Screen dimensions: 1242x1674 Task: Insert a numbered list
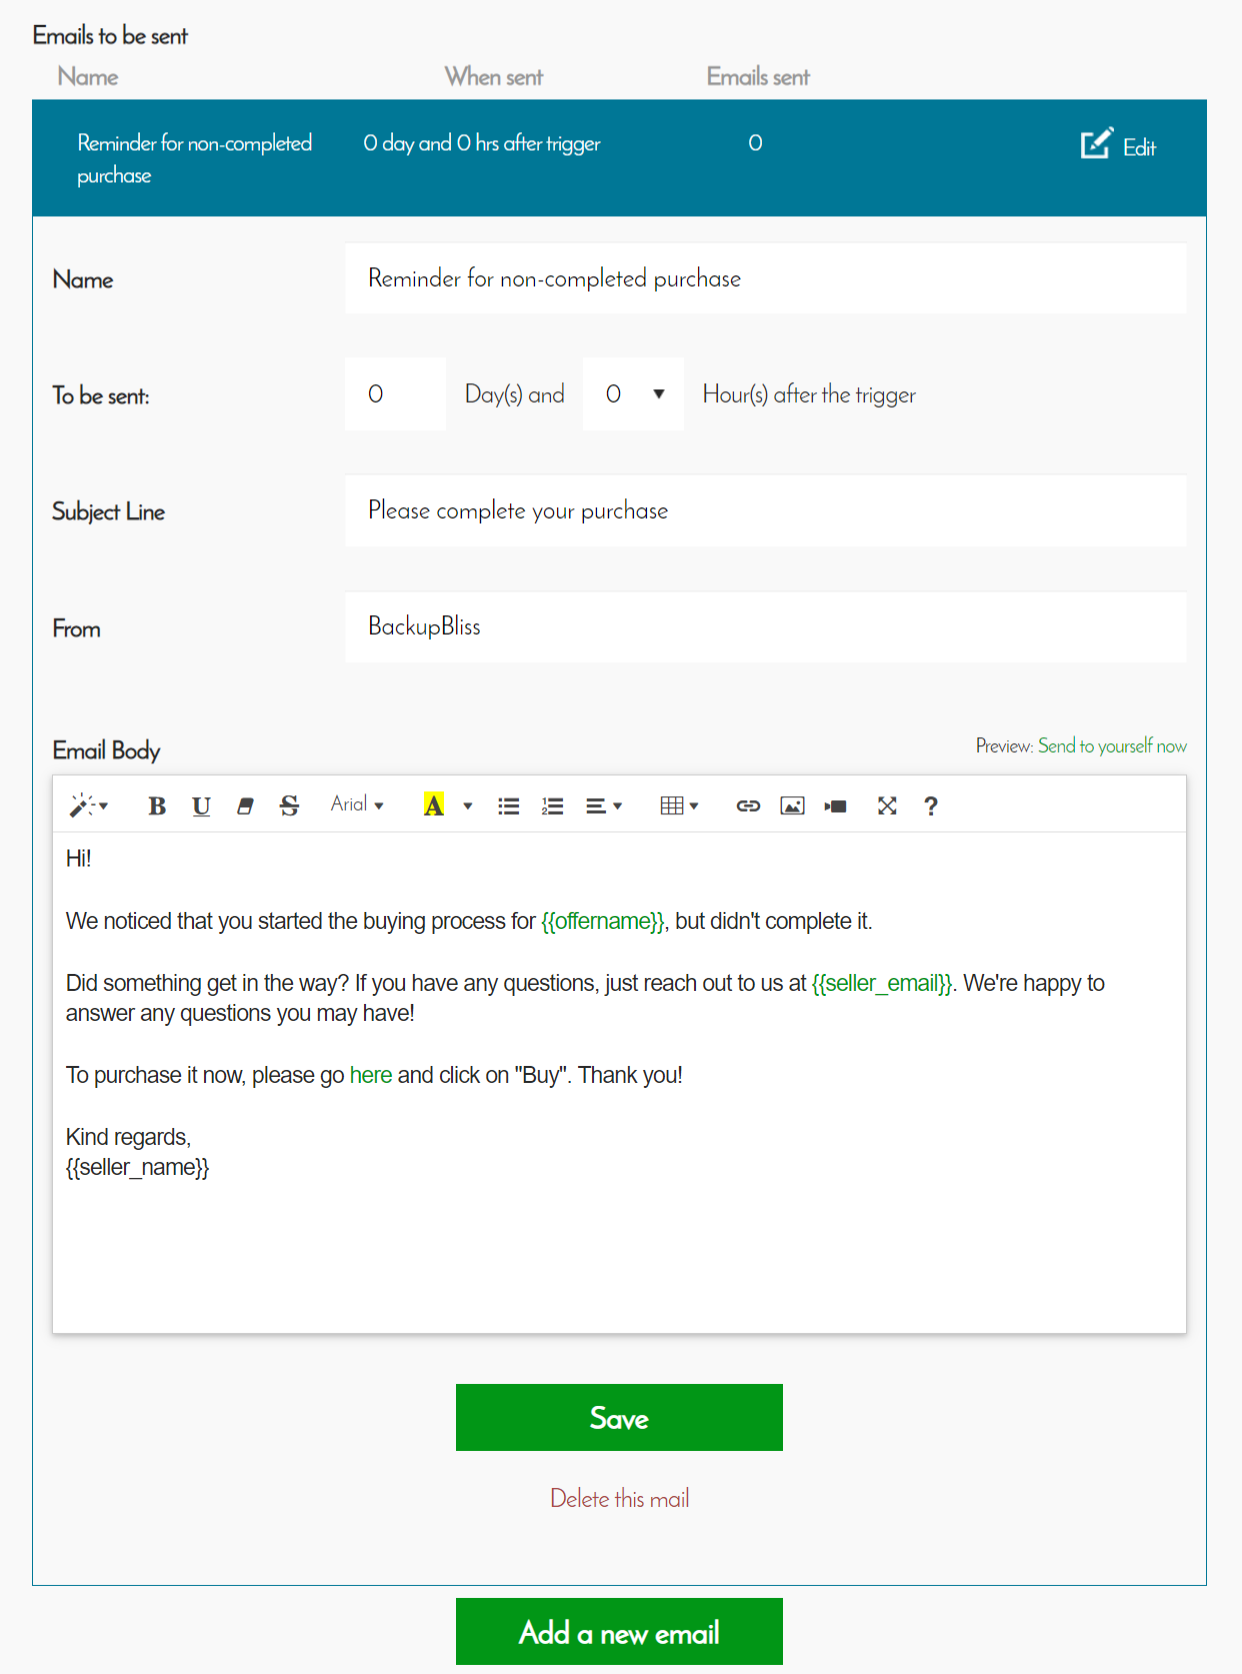(x=552, y=806)
